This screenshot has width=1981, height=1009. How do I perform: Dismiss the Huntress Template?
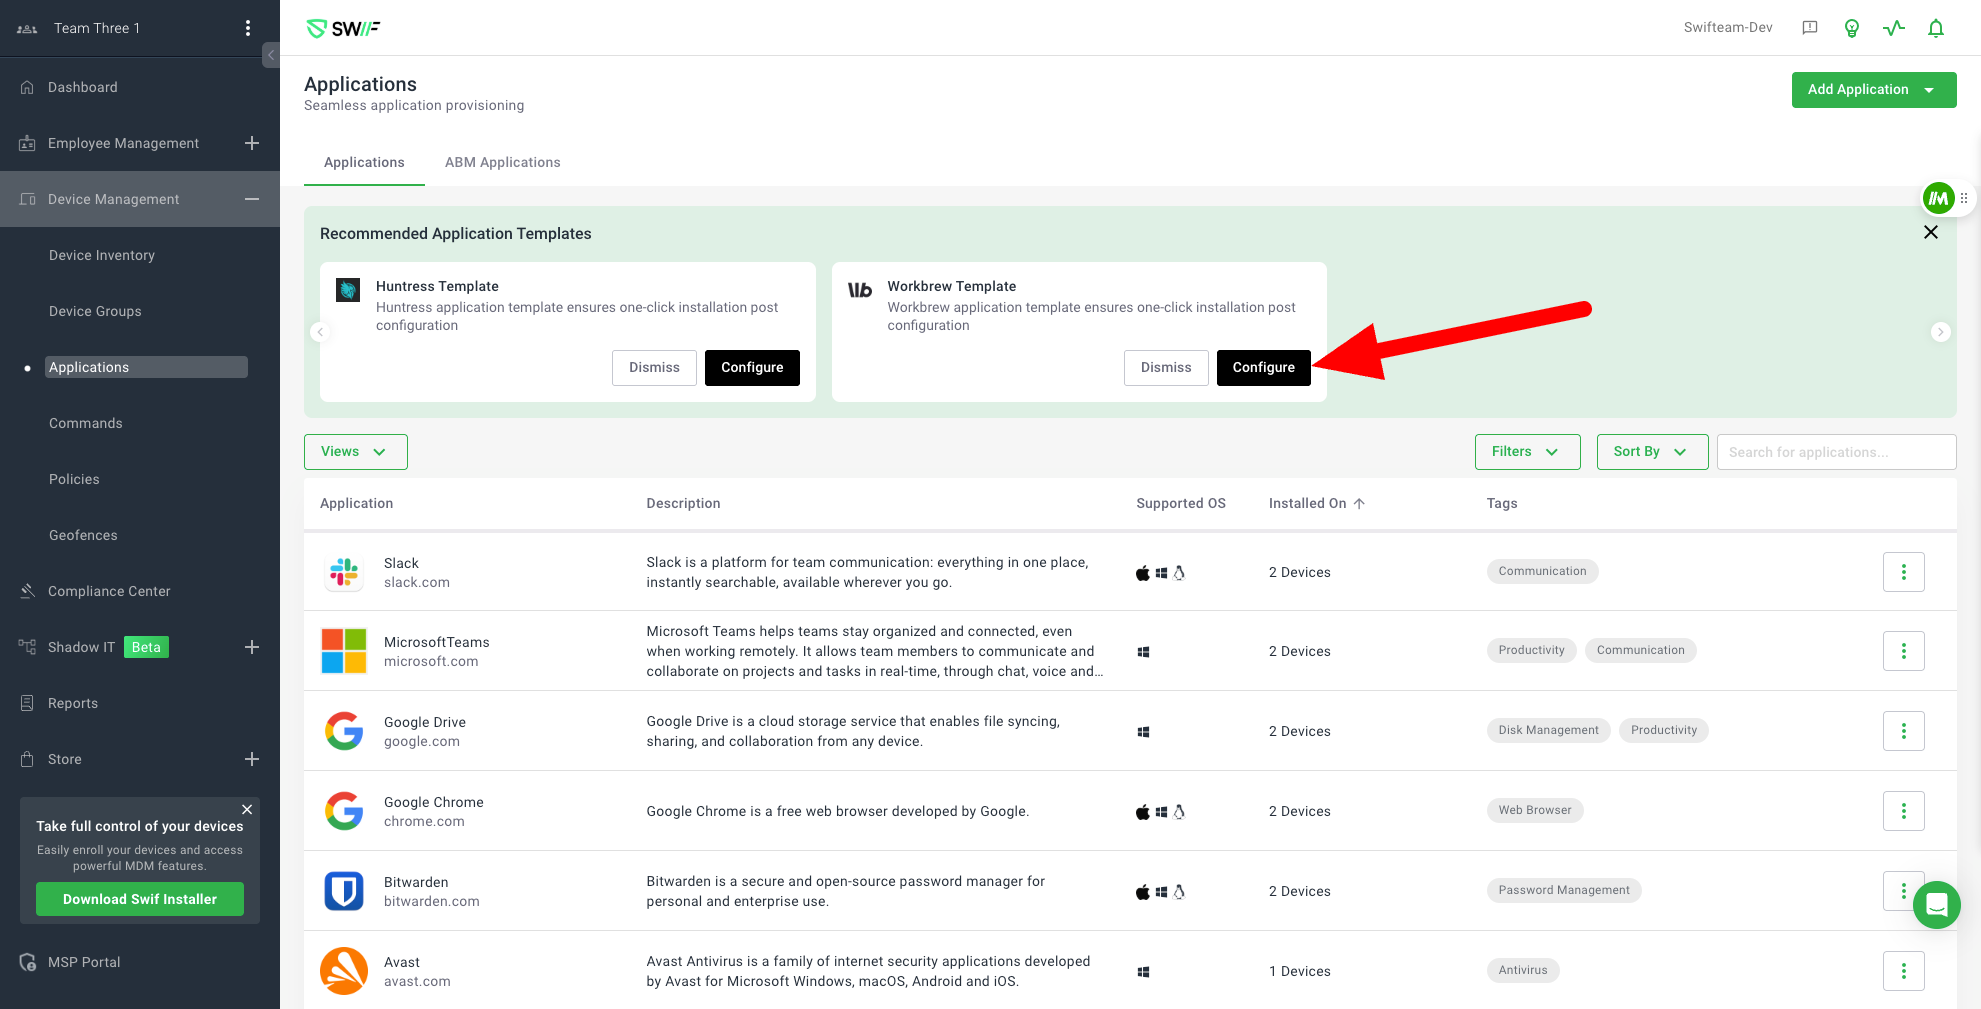(x=654, y=367)
